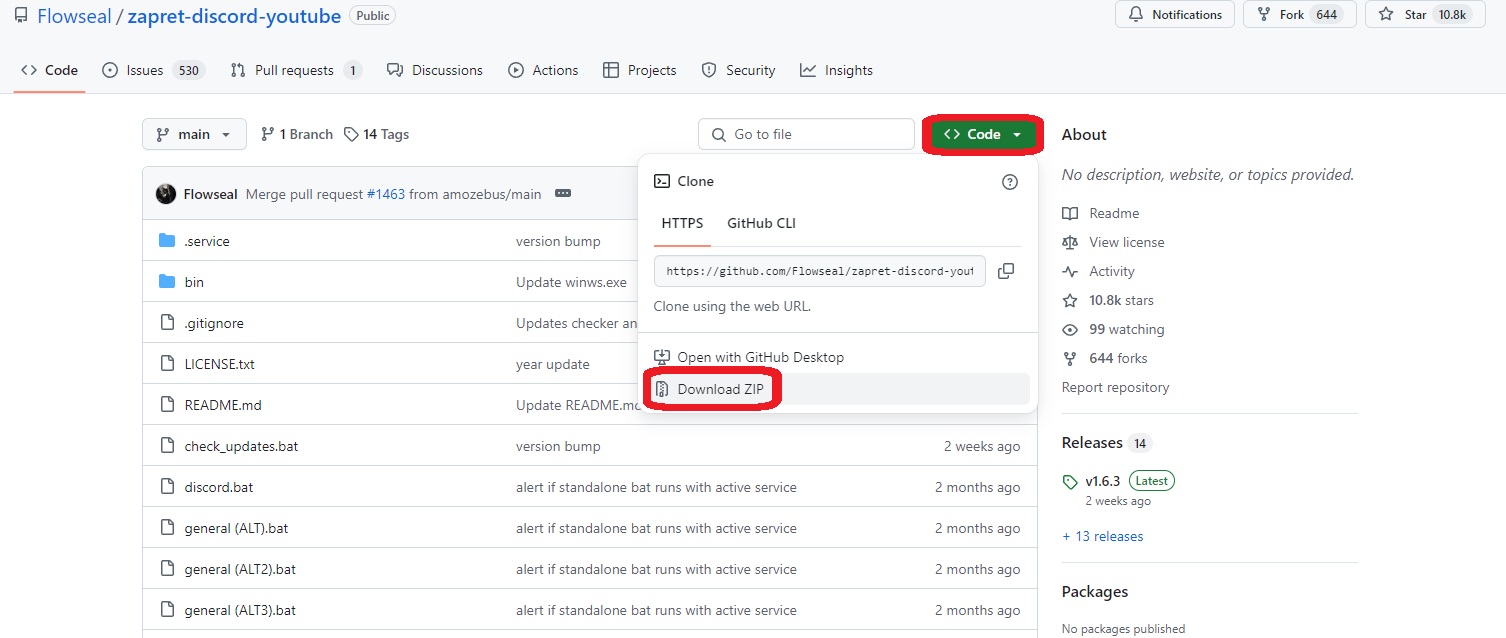Viewport: 1506px width, 638px height.
Task: Click the pulse icon beside Activity
Action: click(1070, 271)
